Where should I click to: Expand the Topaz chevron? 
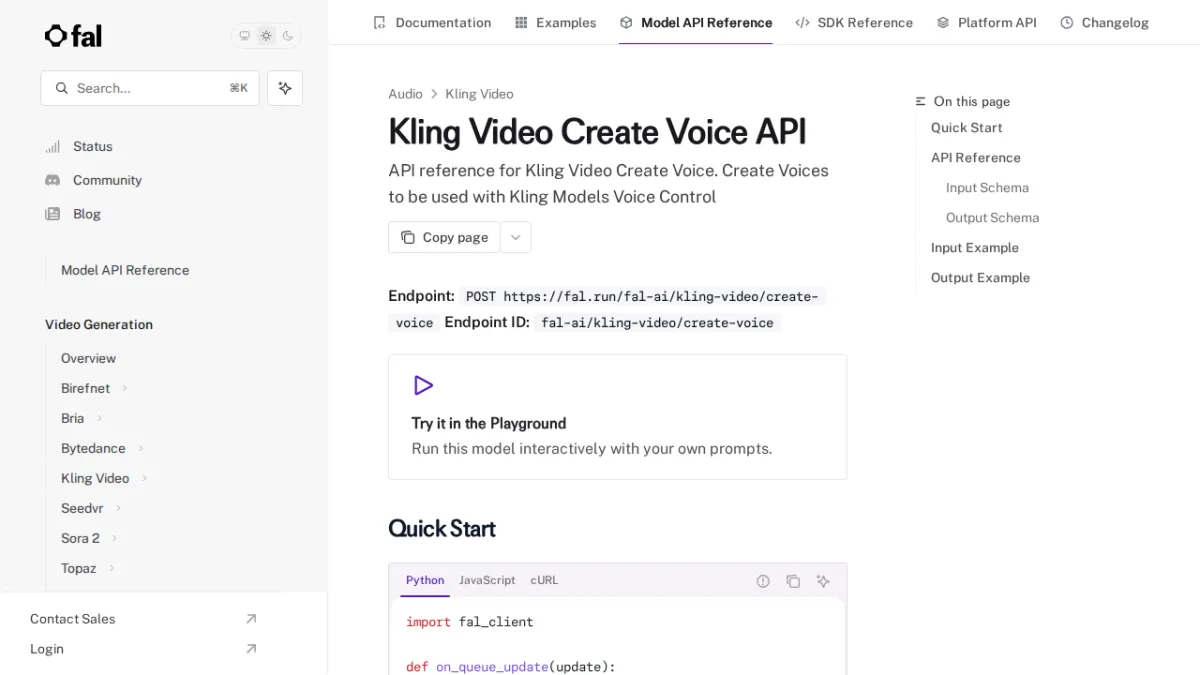111,568
